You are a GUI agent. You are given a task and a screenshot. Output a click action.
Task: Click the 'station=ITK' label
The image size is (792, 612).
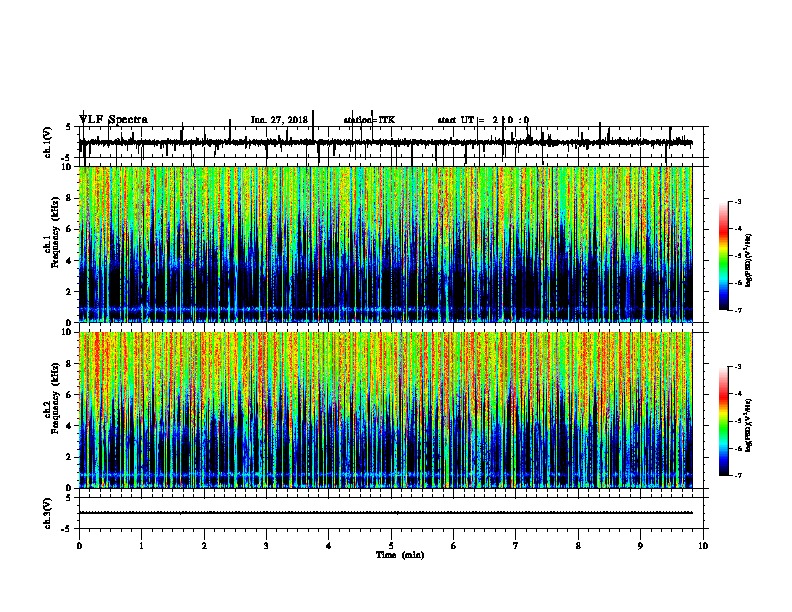[369, 120]
